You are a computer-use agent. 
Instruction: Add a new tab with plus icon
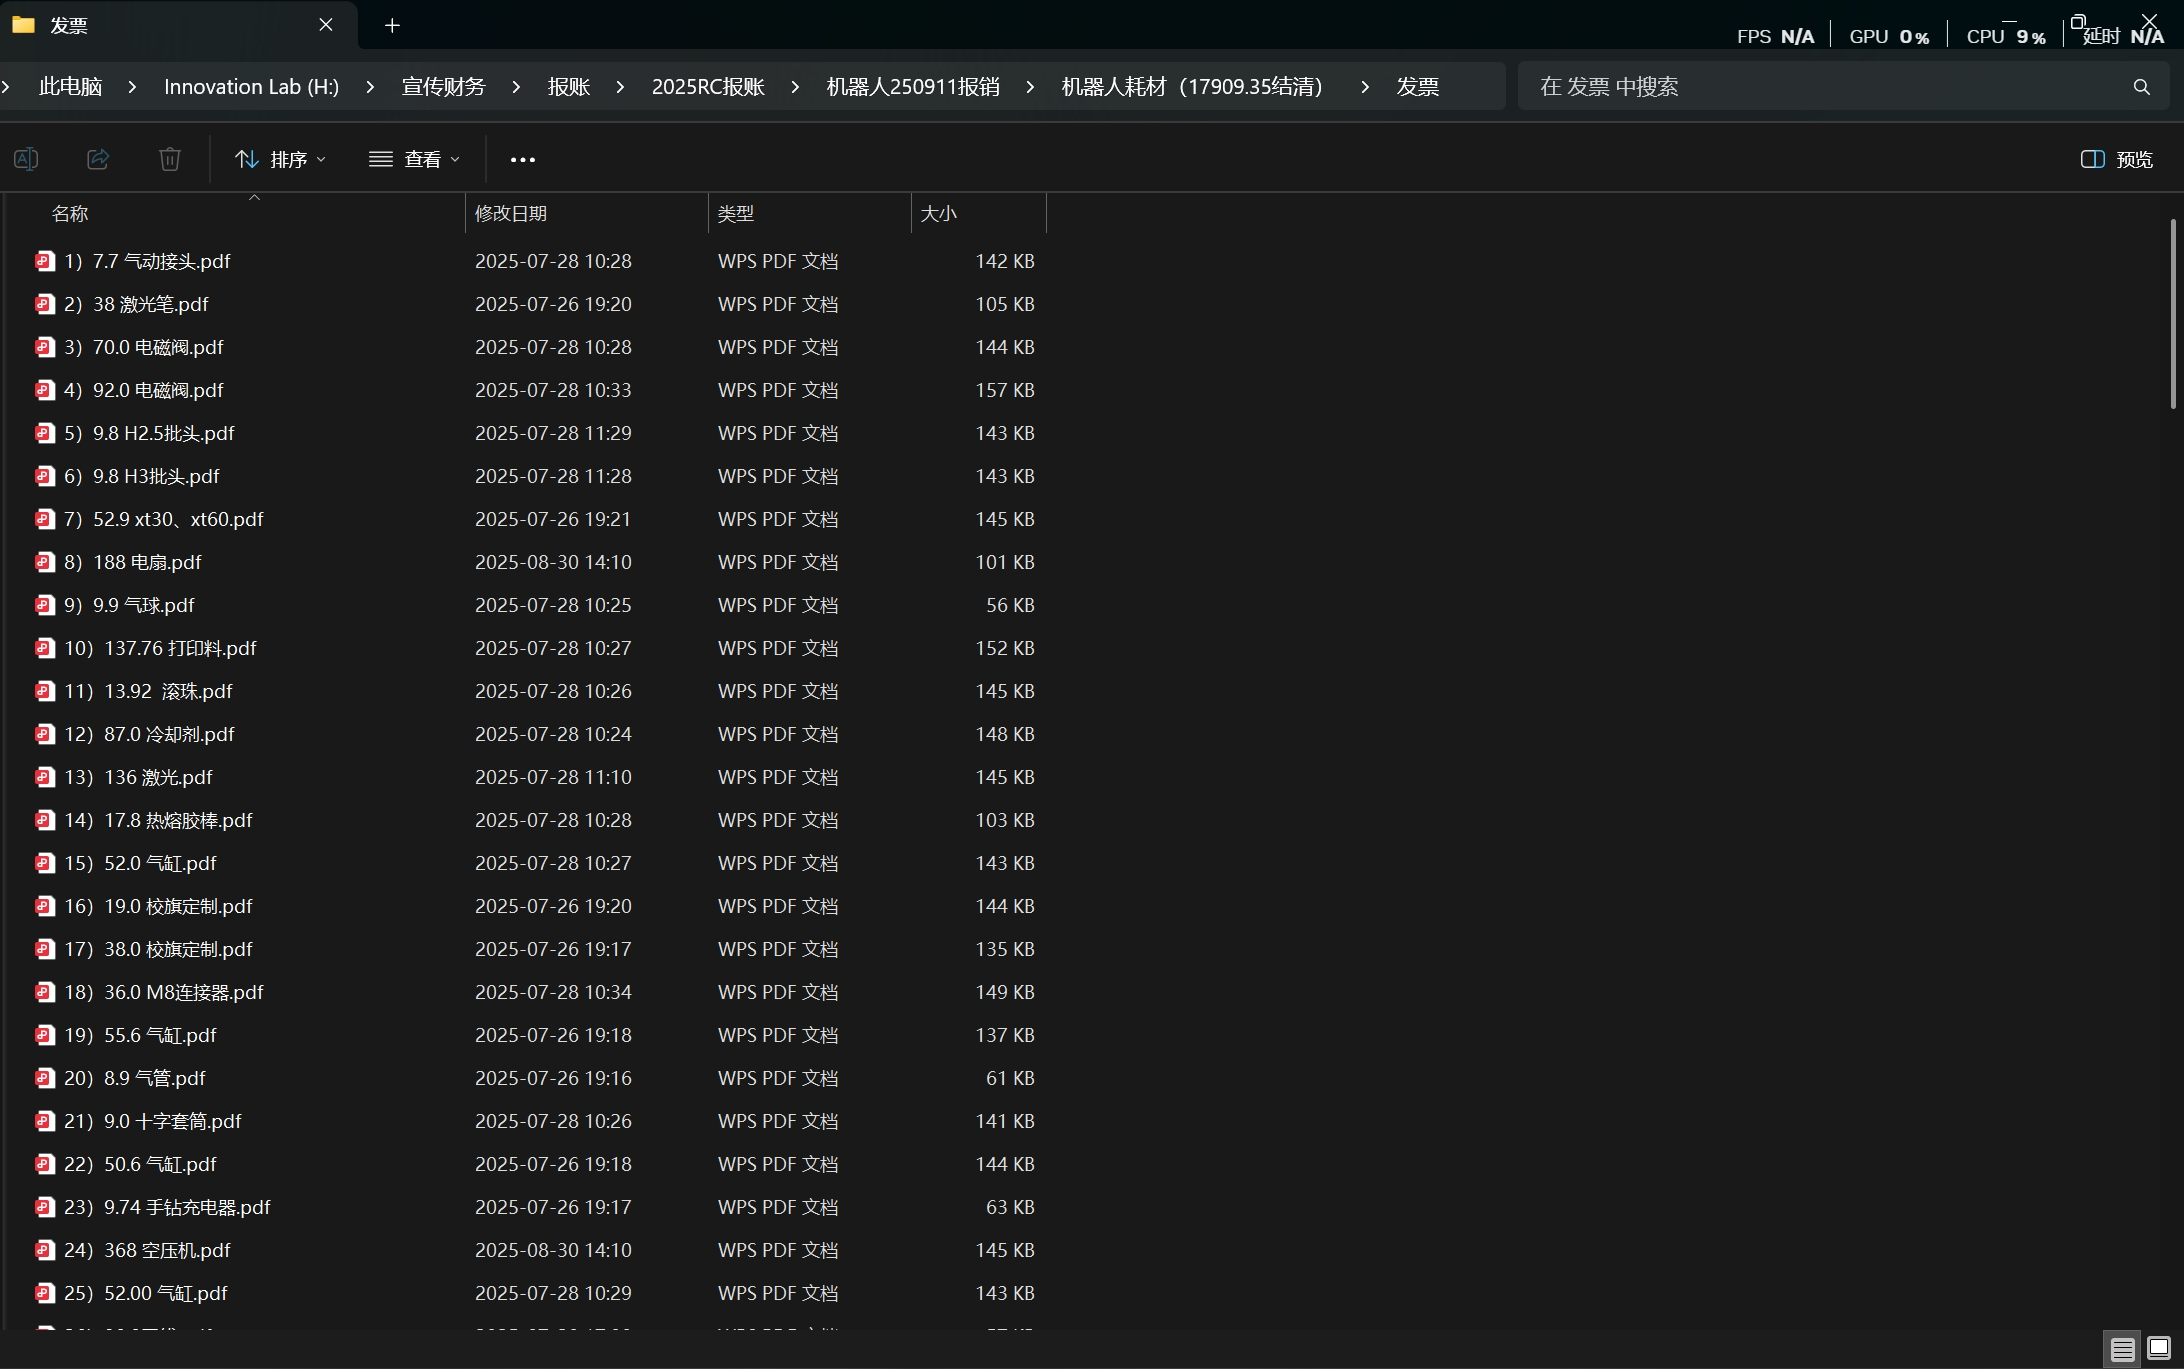point(392,25)
